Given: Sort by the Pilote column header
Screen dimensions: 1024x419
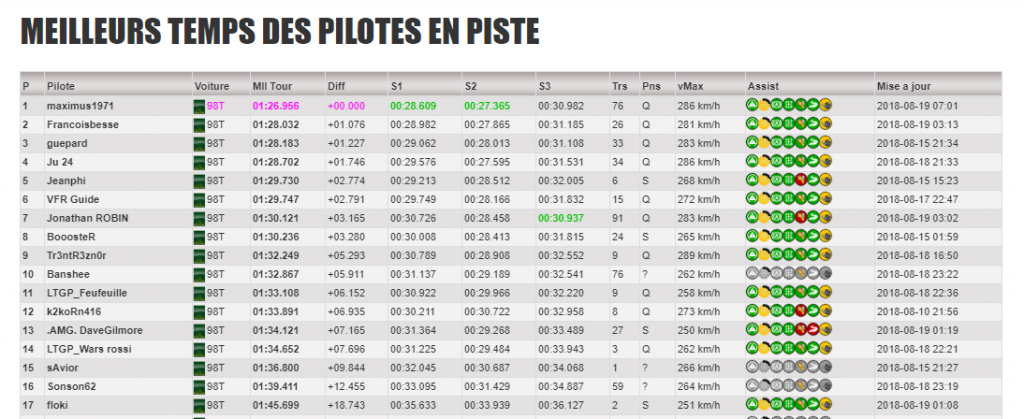Looking at the screenshot, I should 61,86.
